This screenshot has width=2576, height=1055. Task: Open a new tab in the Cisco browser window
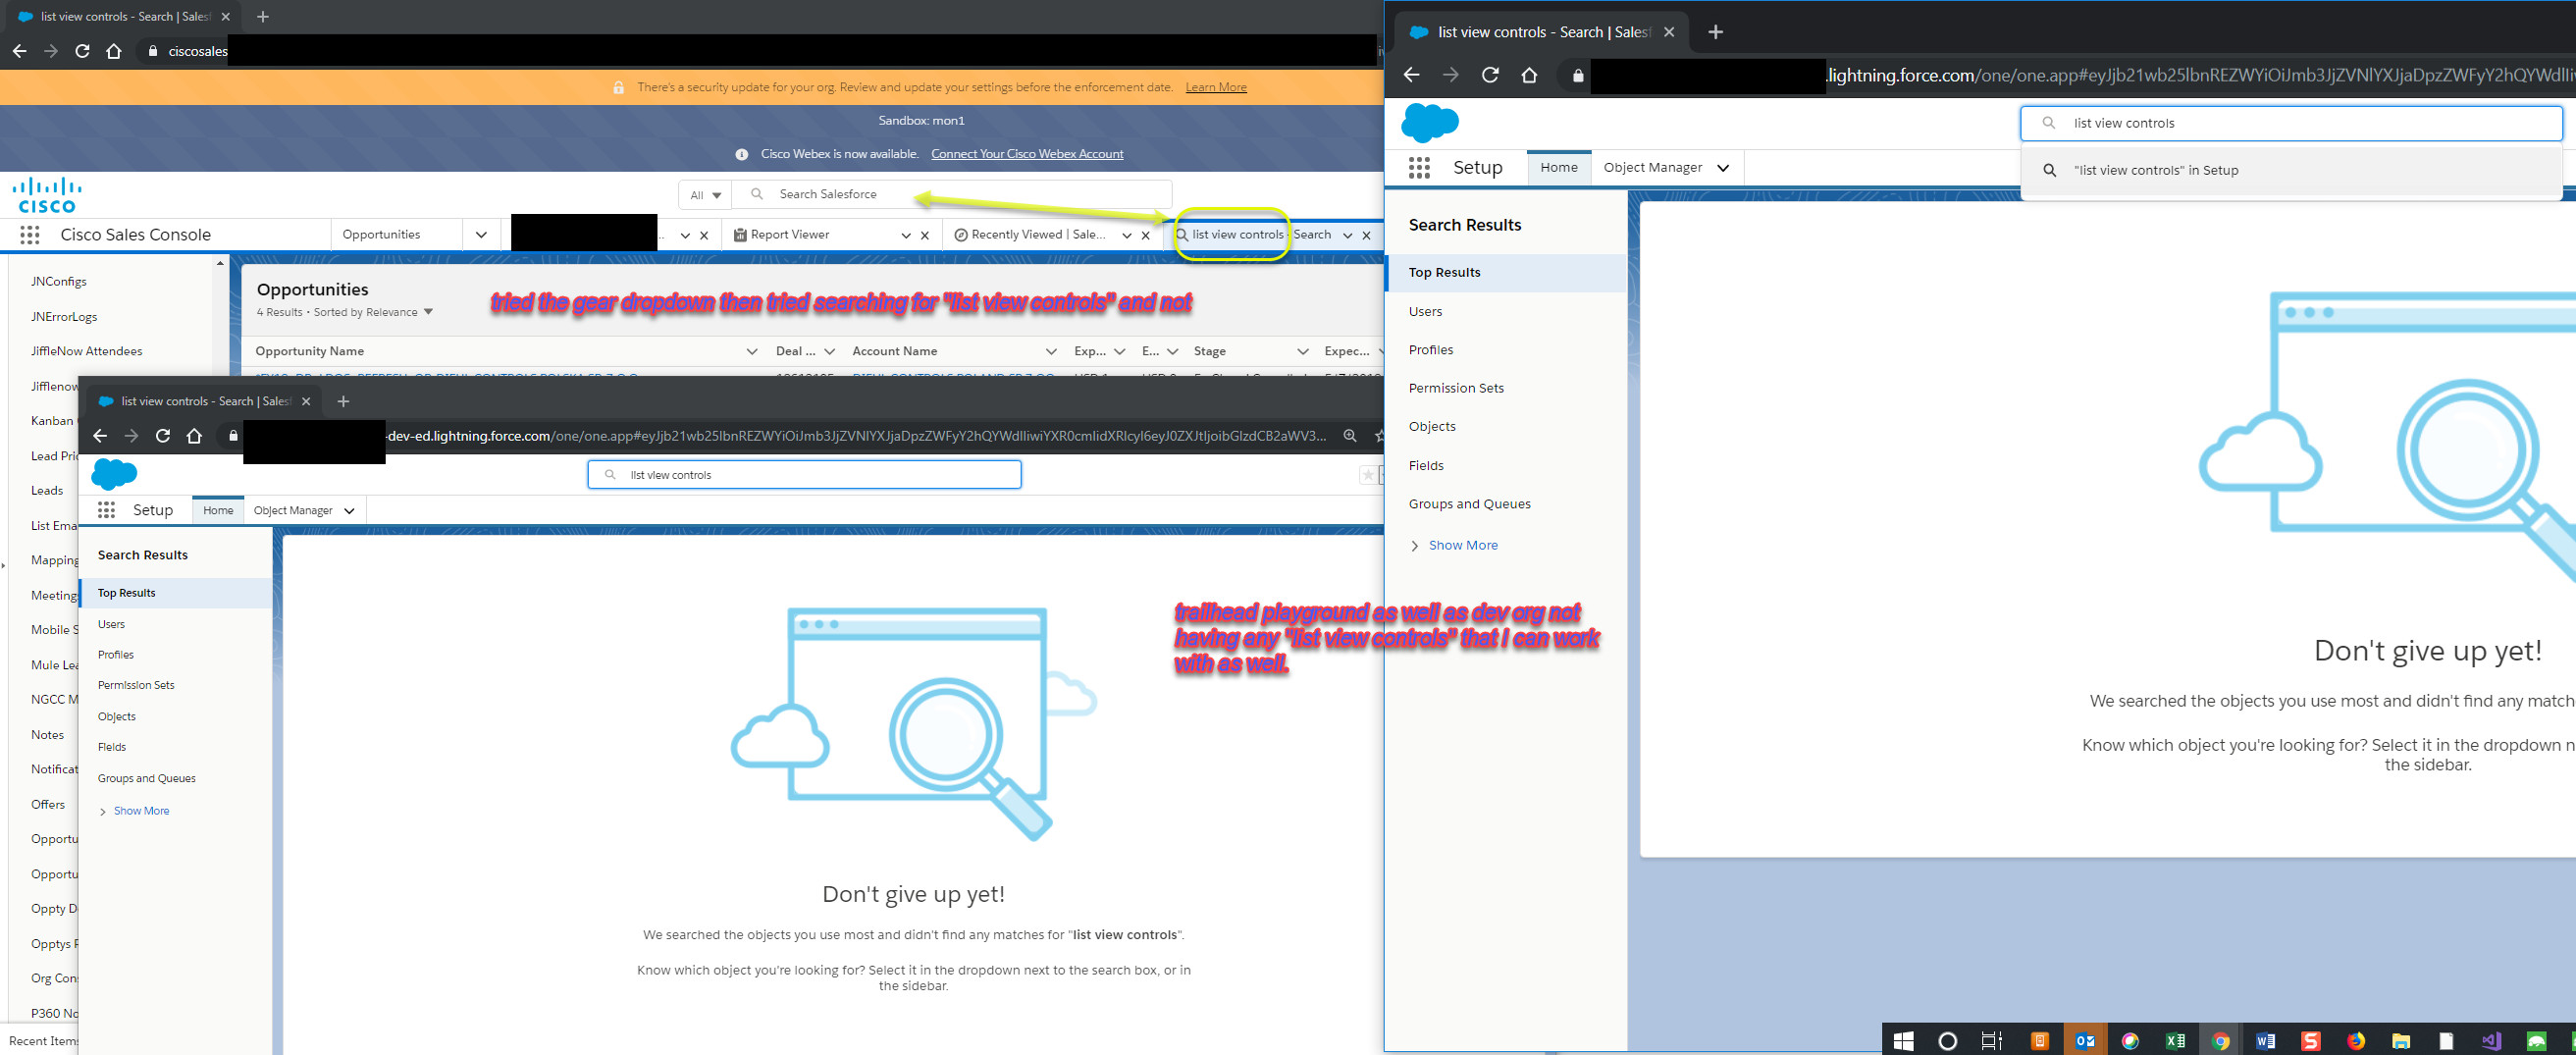point(263,17)
